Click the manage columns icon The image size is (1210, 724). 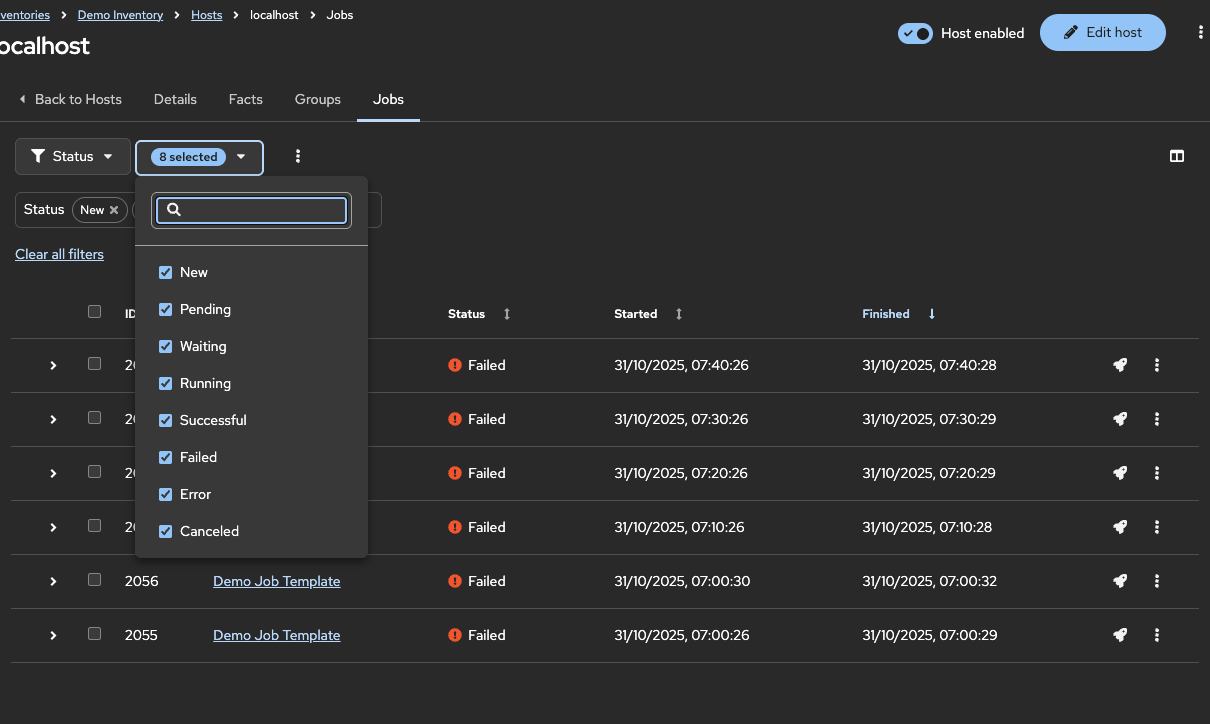pos(1177,156)
